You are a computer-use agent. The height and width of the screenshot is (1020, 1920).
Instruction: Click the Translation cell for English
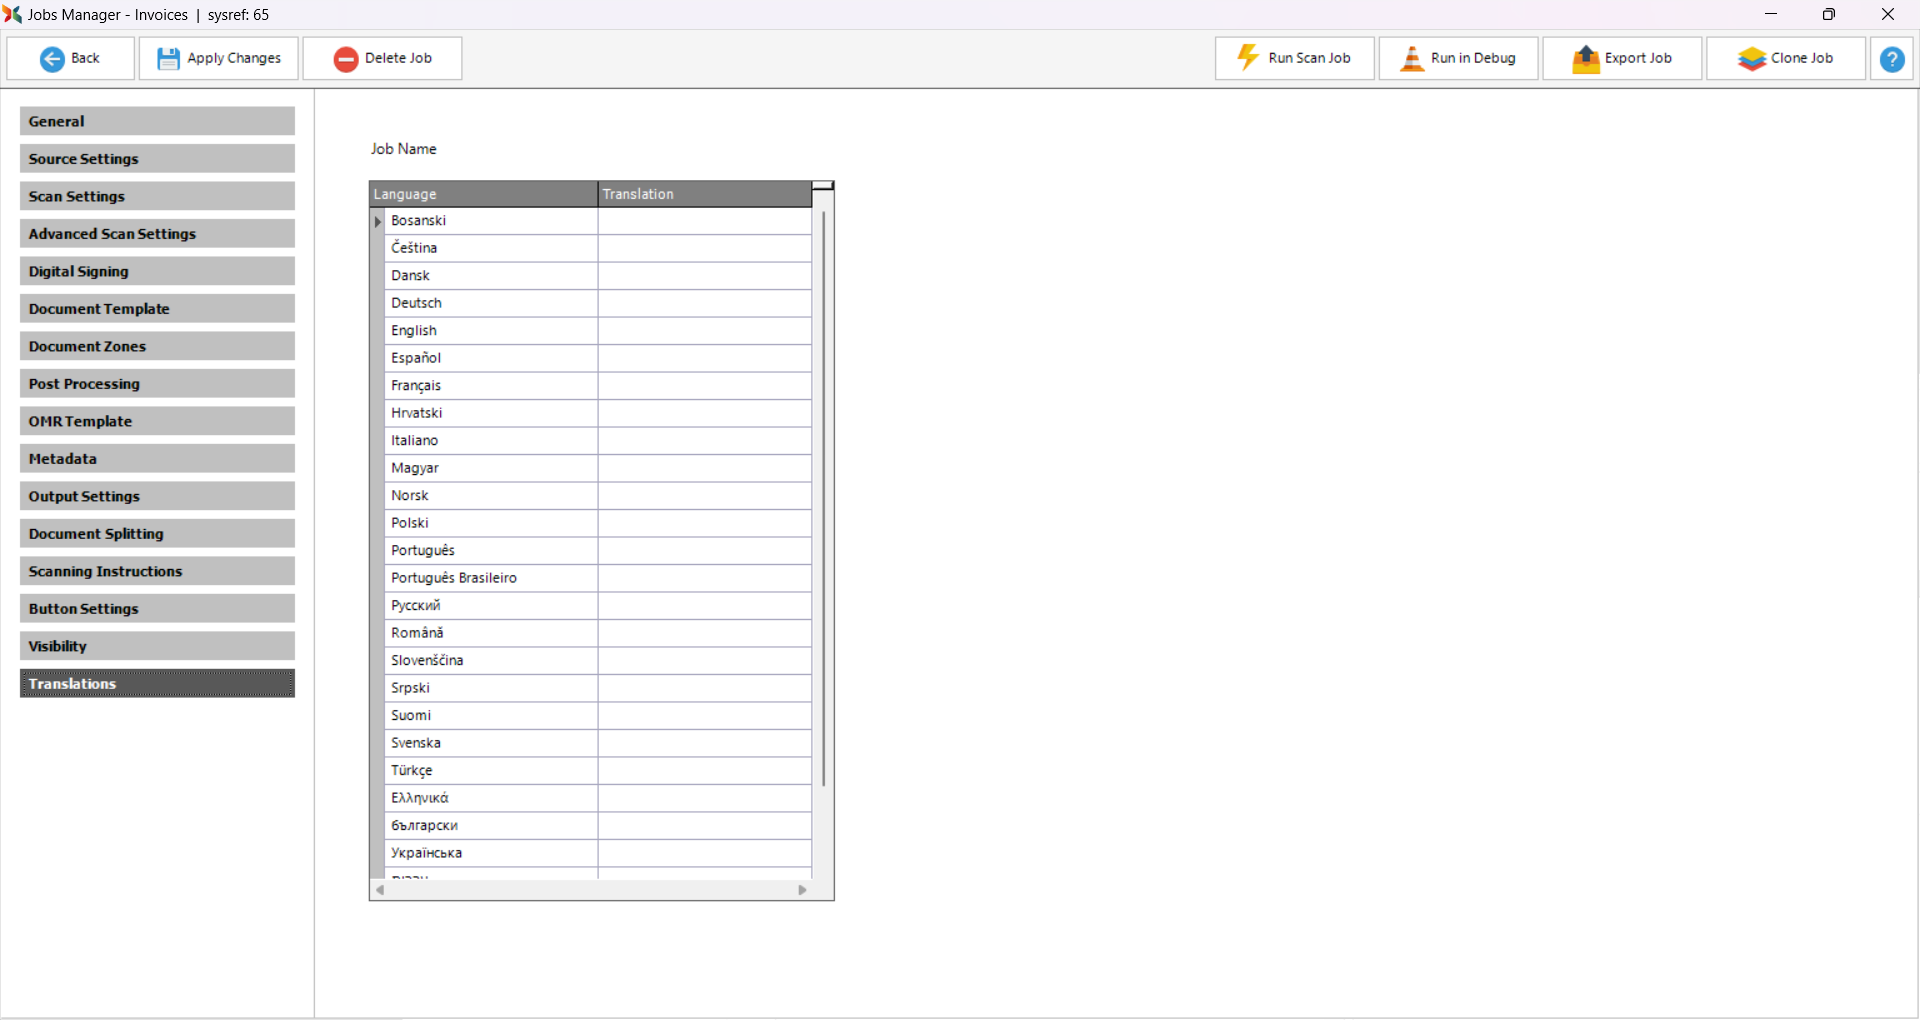pyautogui.click(x=704, y=331)
